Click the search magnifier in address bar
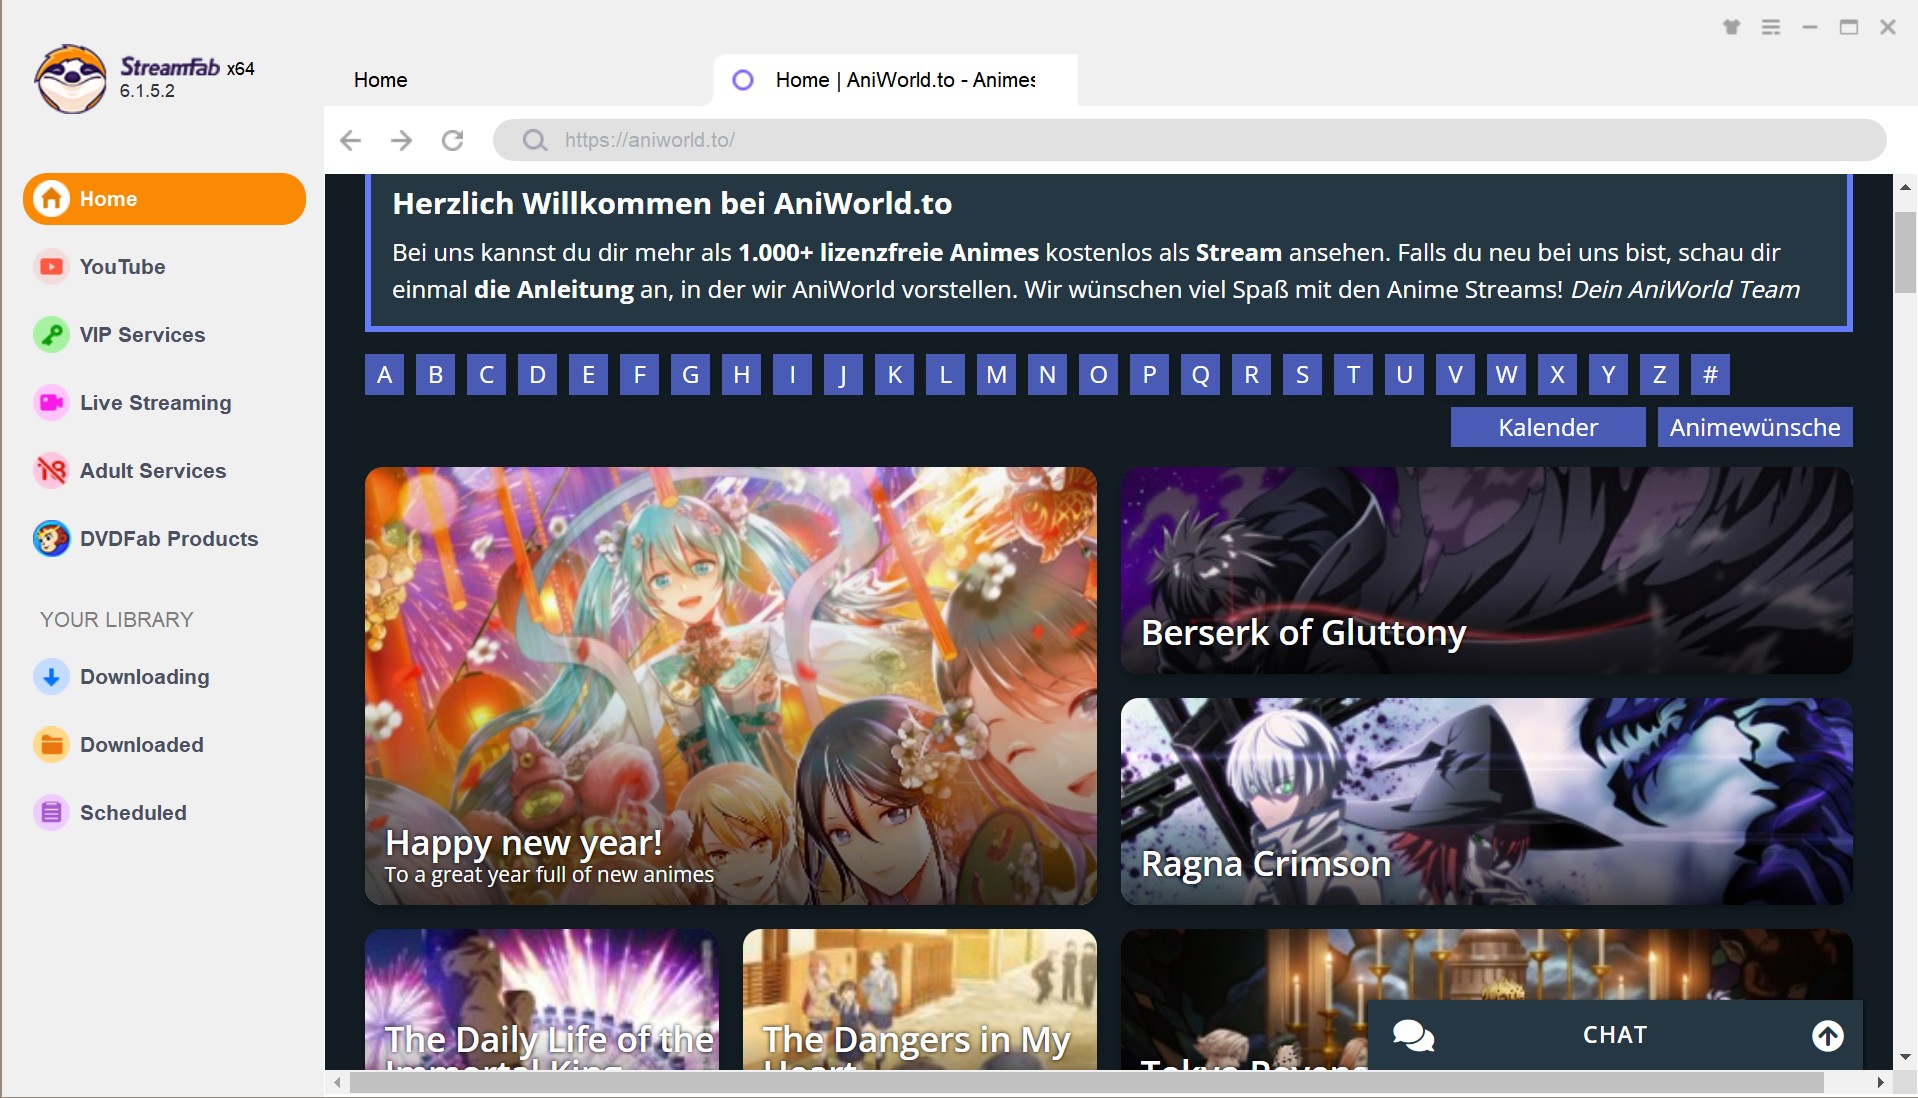1918x1098 pixels. point(535,140)
